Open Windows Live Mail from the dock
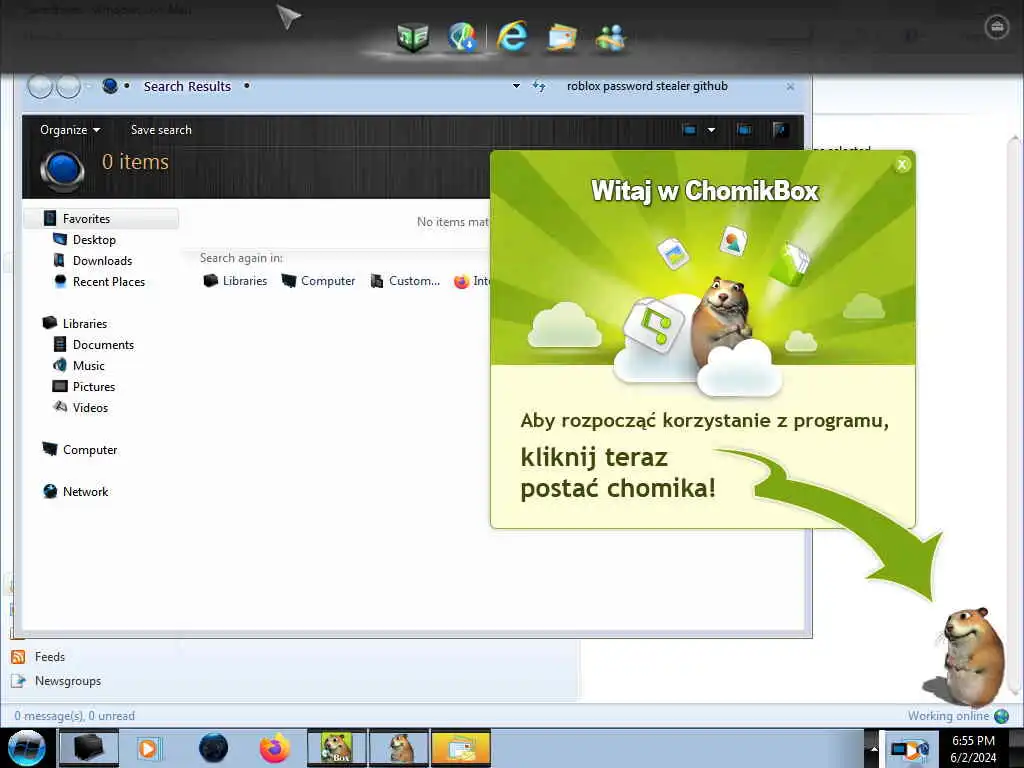The height and width of the screenshot is (768, 1024). click(561, 37)
